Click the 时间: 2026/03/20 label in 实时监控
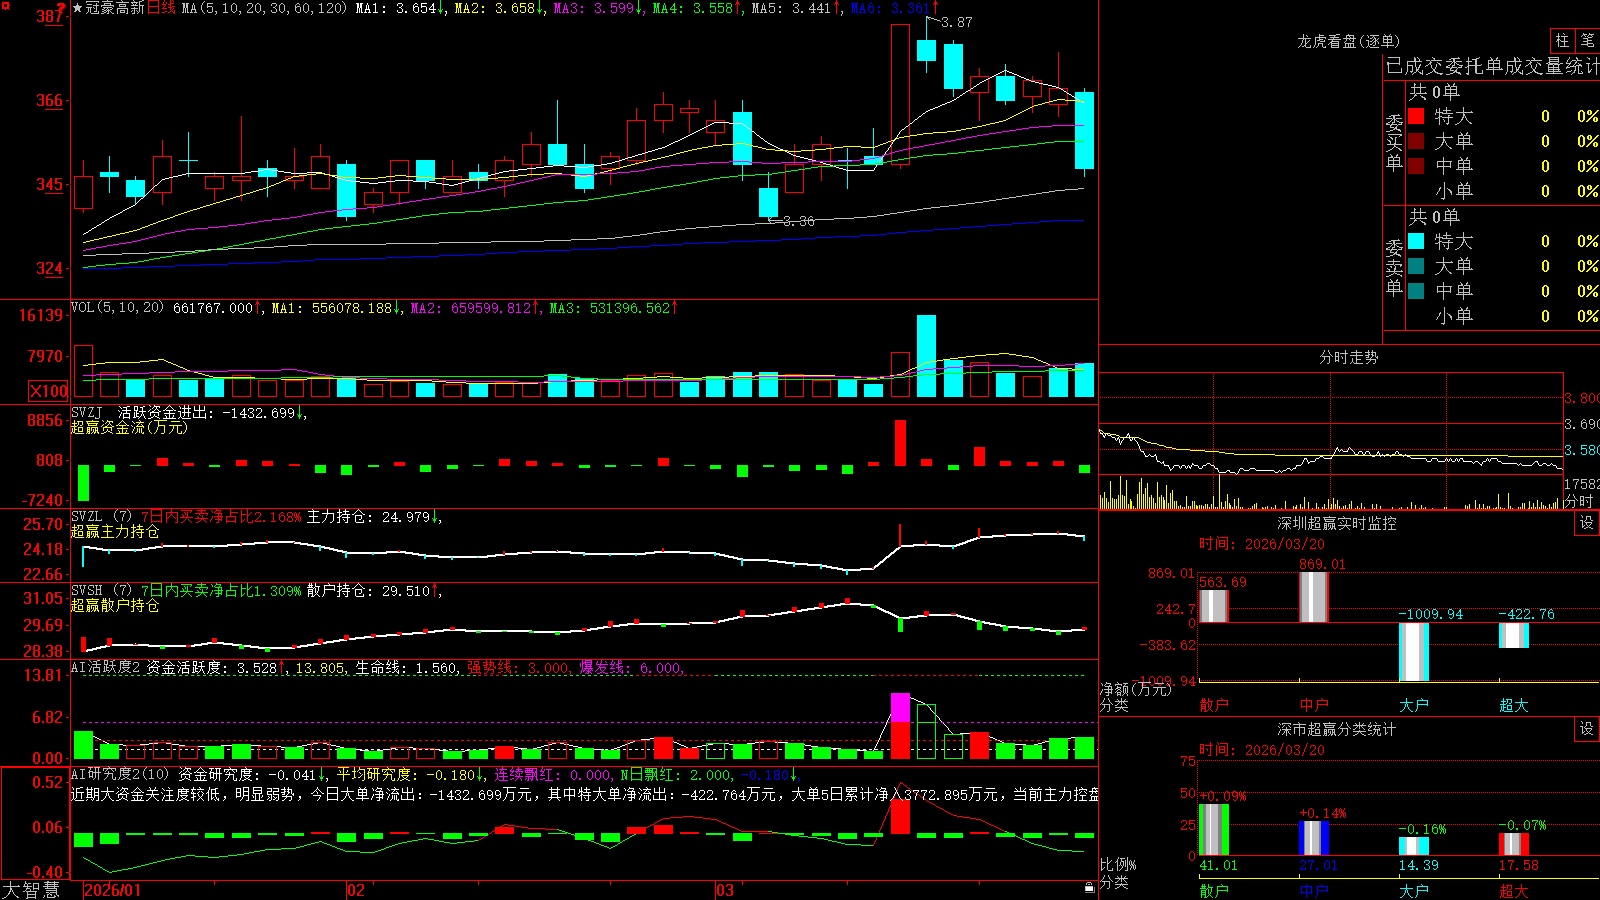The image size is (1600, 900). coord(1262,544)
